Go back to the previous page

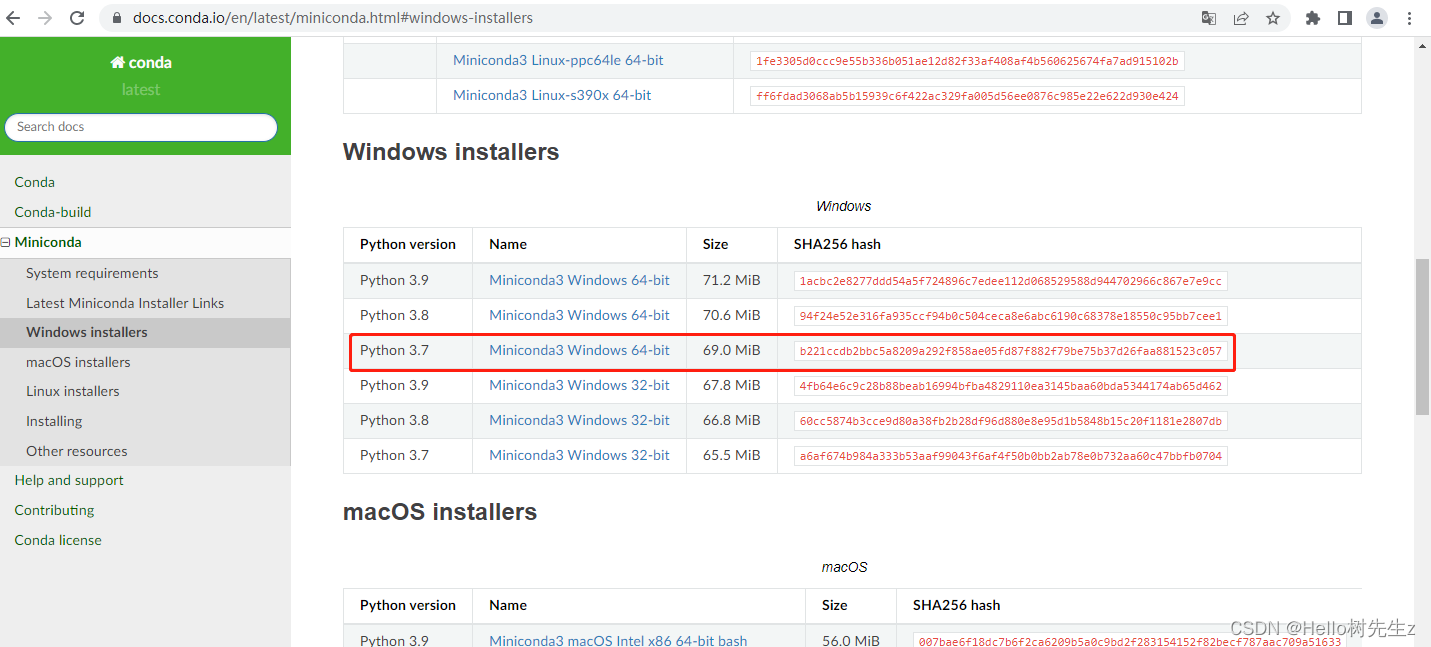pos(14,18)
